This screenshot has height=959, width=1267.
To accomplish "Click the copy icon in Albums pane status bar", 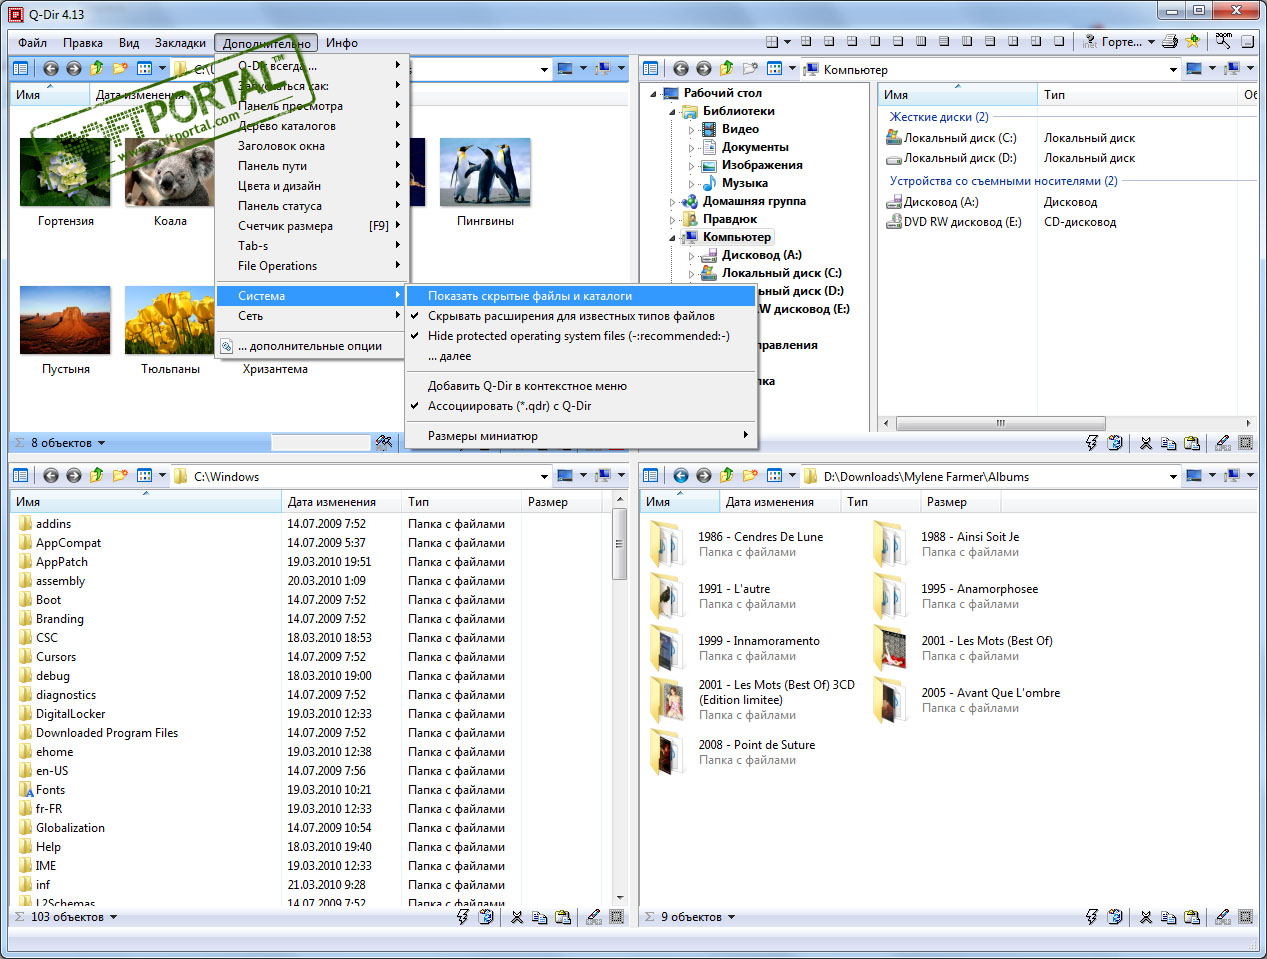I will click(1169, 917).
